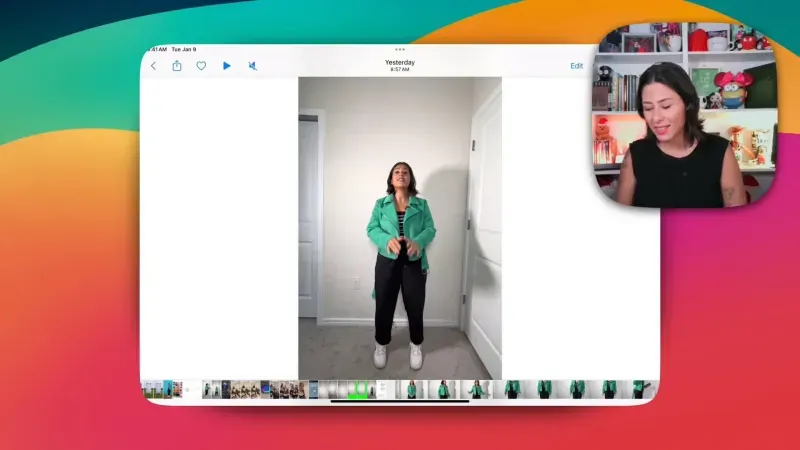Click the white area right of the video
Image resolution: width=800 pixels, height=450 pixels.
coord(580,228)
